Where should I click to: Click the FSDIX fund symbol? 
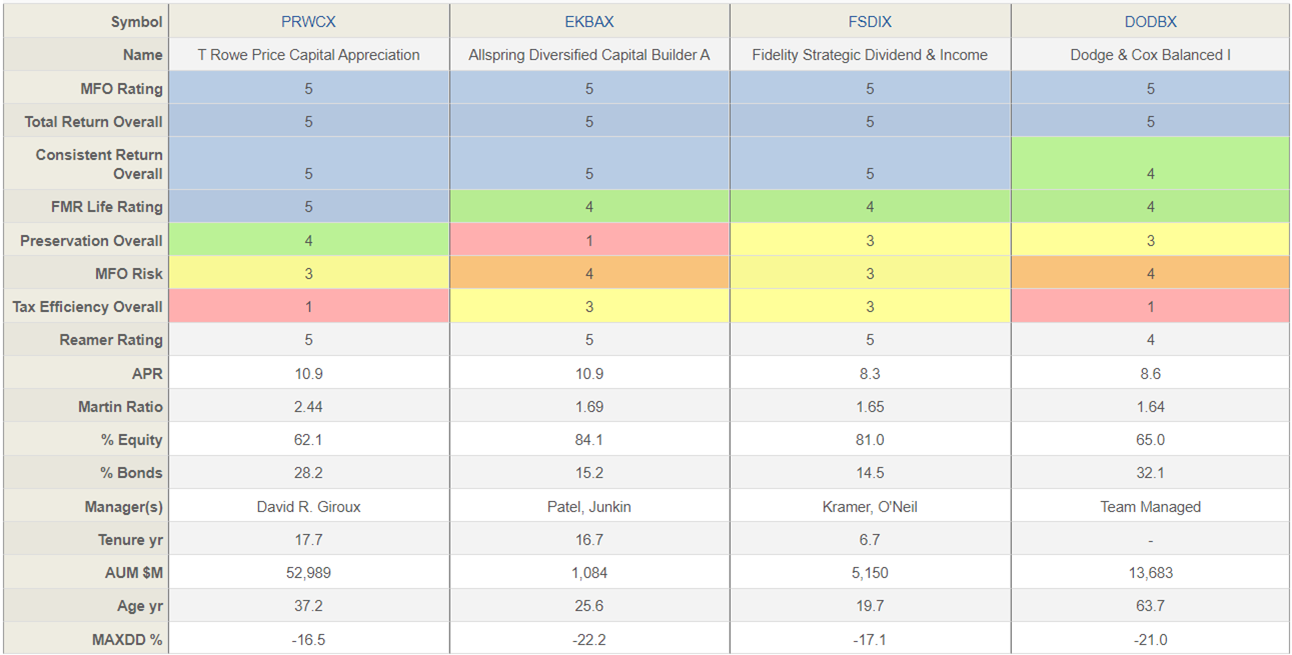[869, 22]
